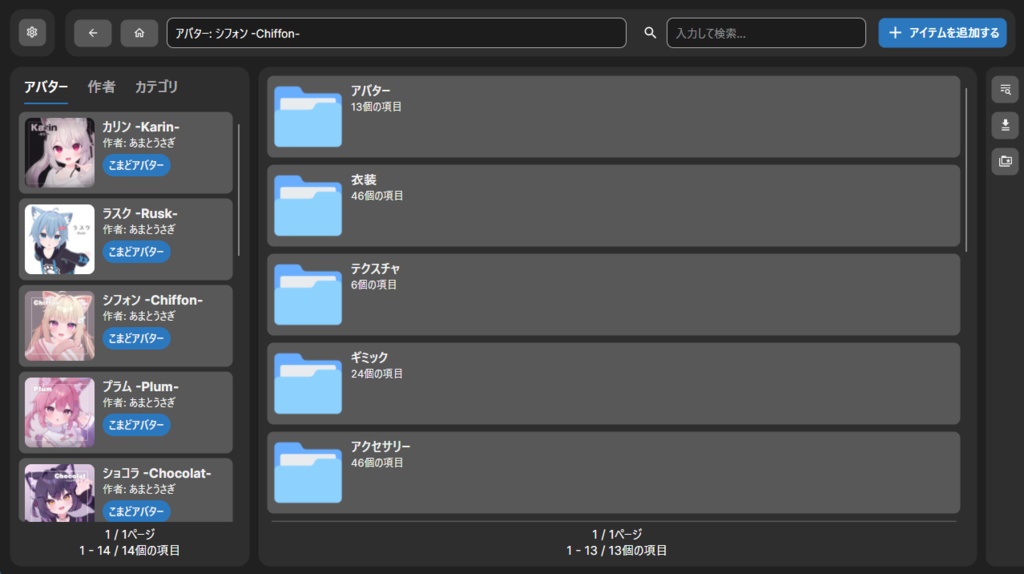This screenshot has height=574, width=1024.
Task: Click the folder image icon in right sidebar
Action: tap(1005, 161)
